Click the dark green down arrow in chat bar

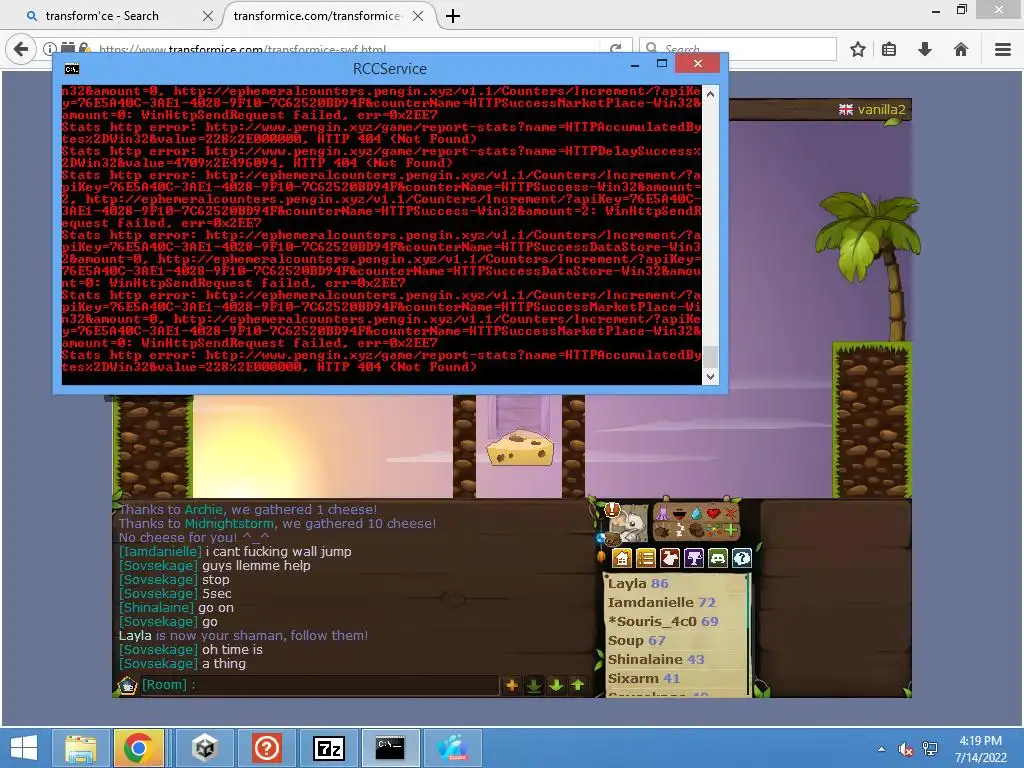click(x=534, y=685)
